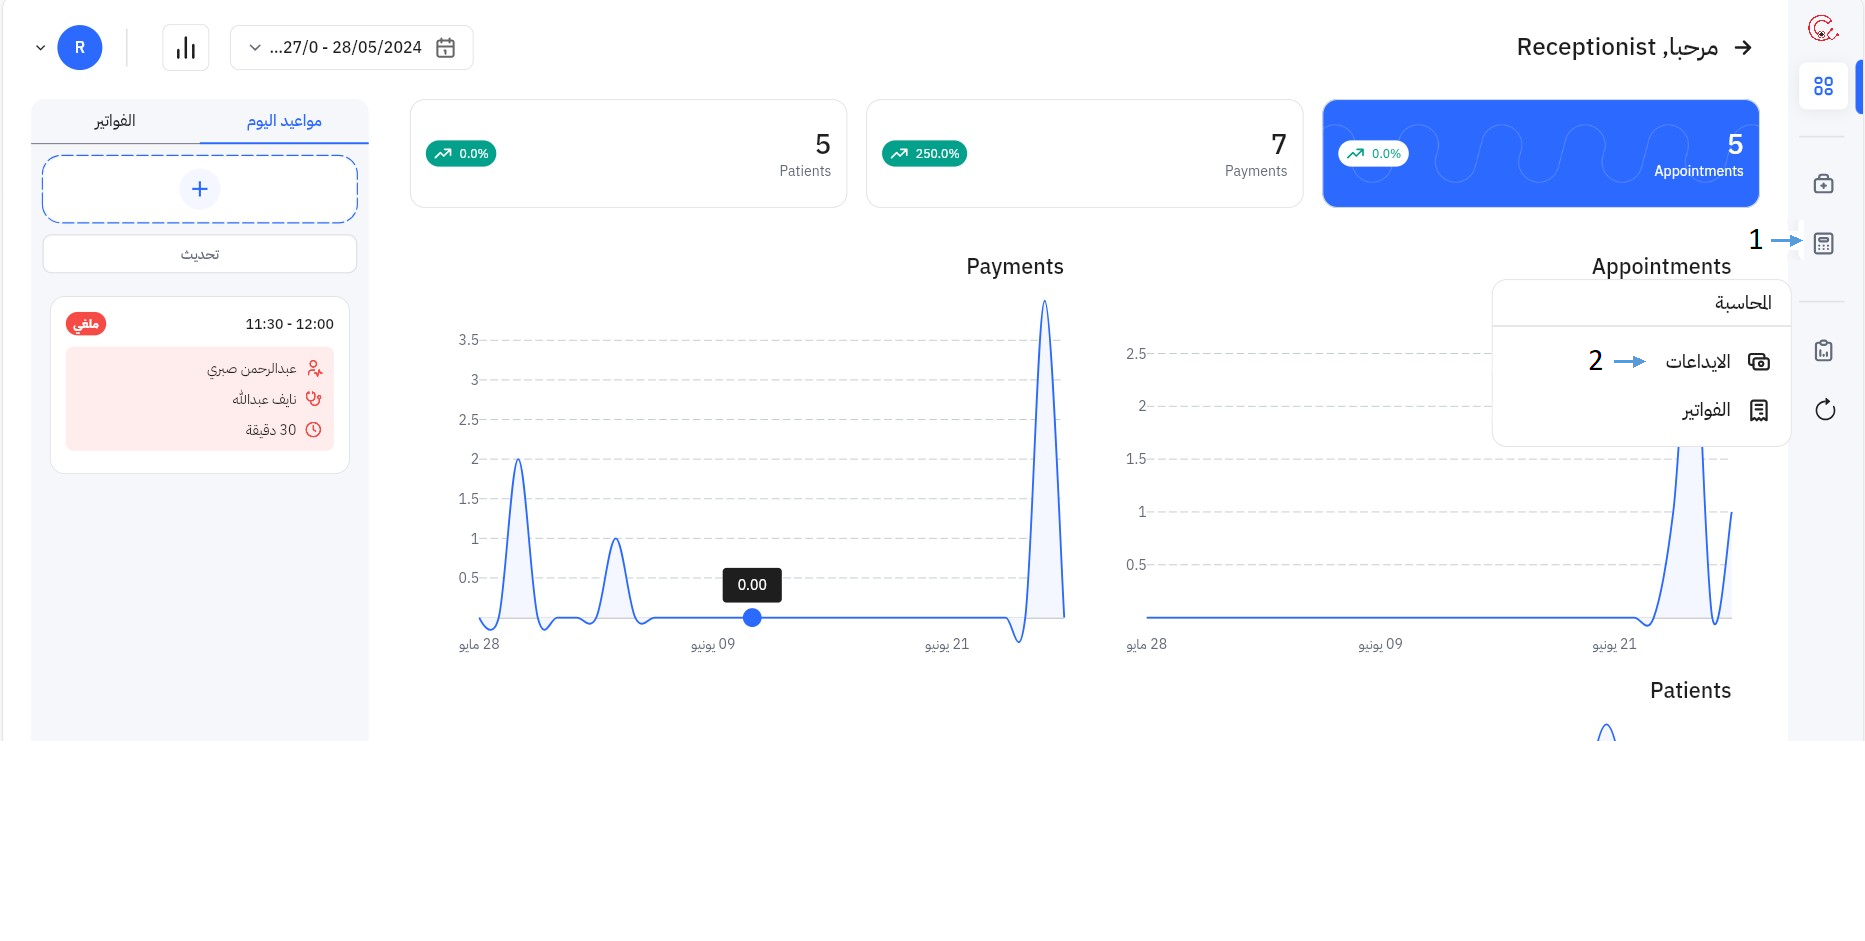
Task: Open the dashboard grid icon in sidebar
Action: tap(1823, 87)
